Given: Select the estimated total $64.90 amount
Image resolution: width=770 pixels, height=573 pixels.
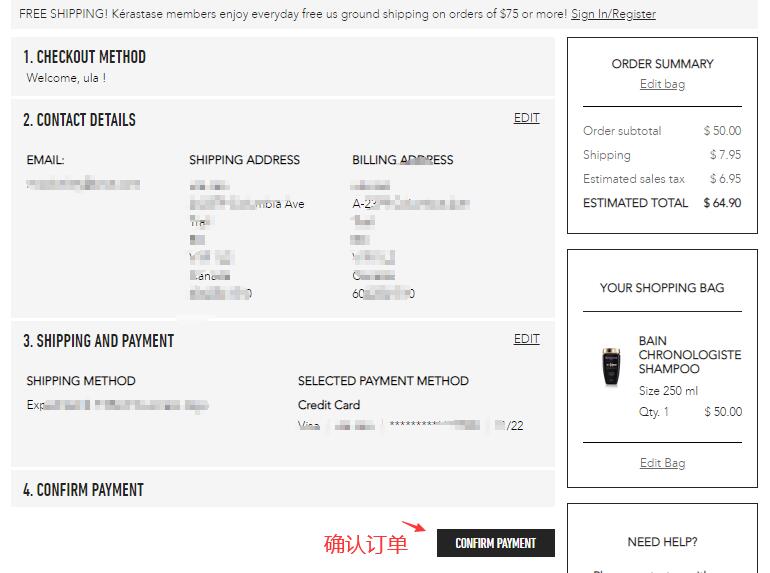Looking at the screenshot, I should point(722,203).
